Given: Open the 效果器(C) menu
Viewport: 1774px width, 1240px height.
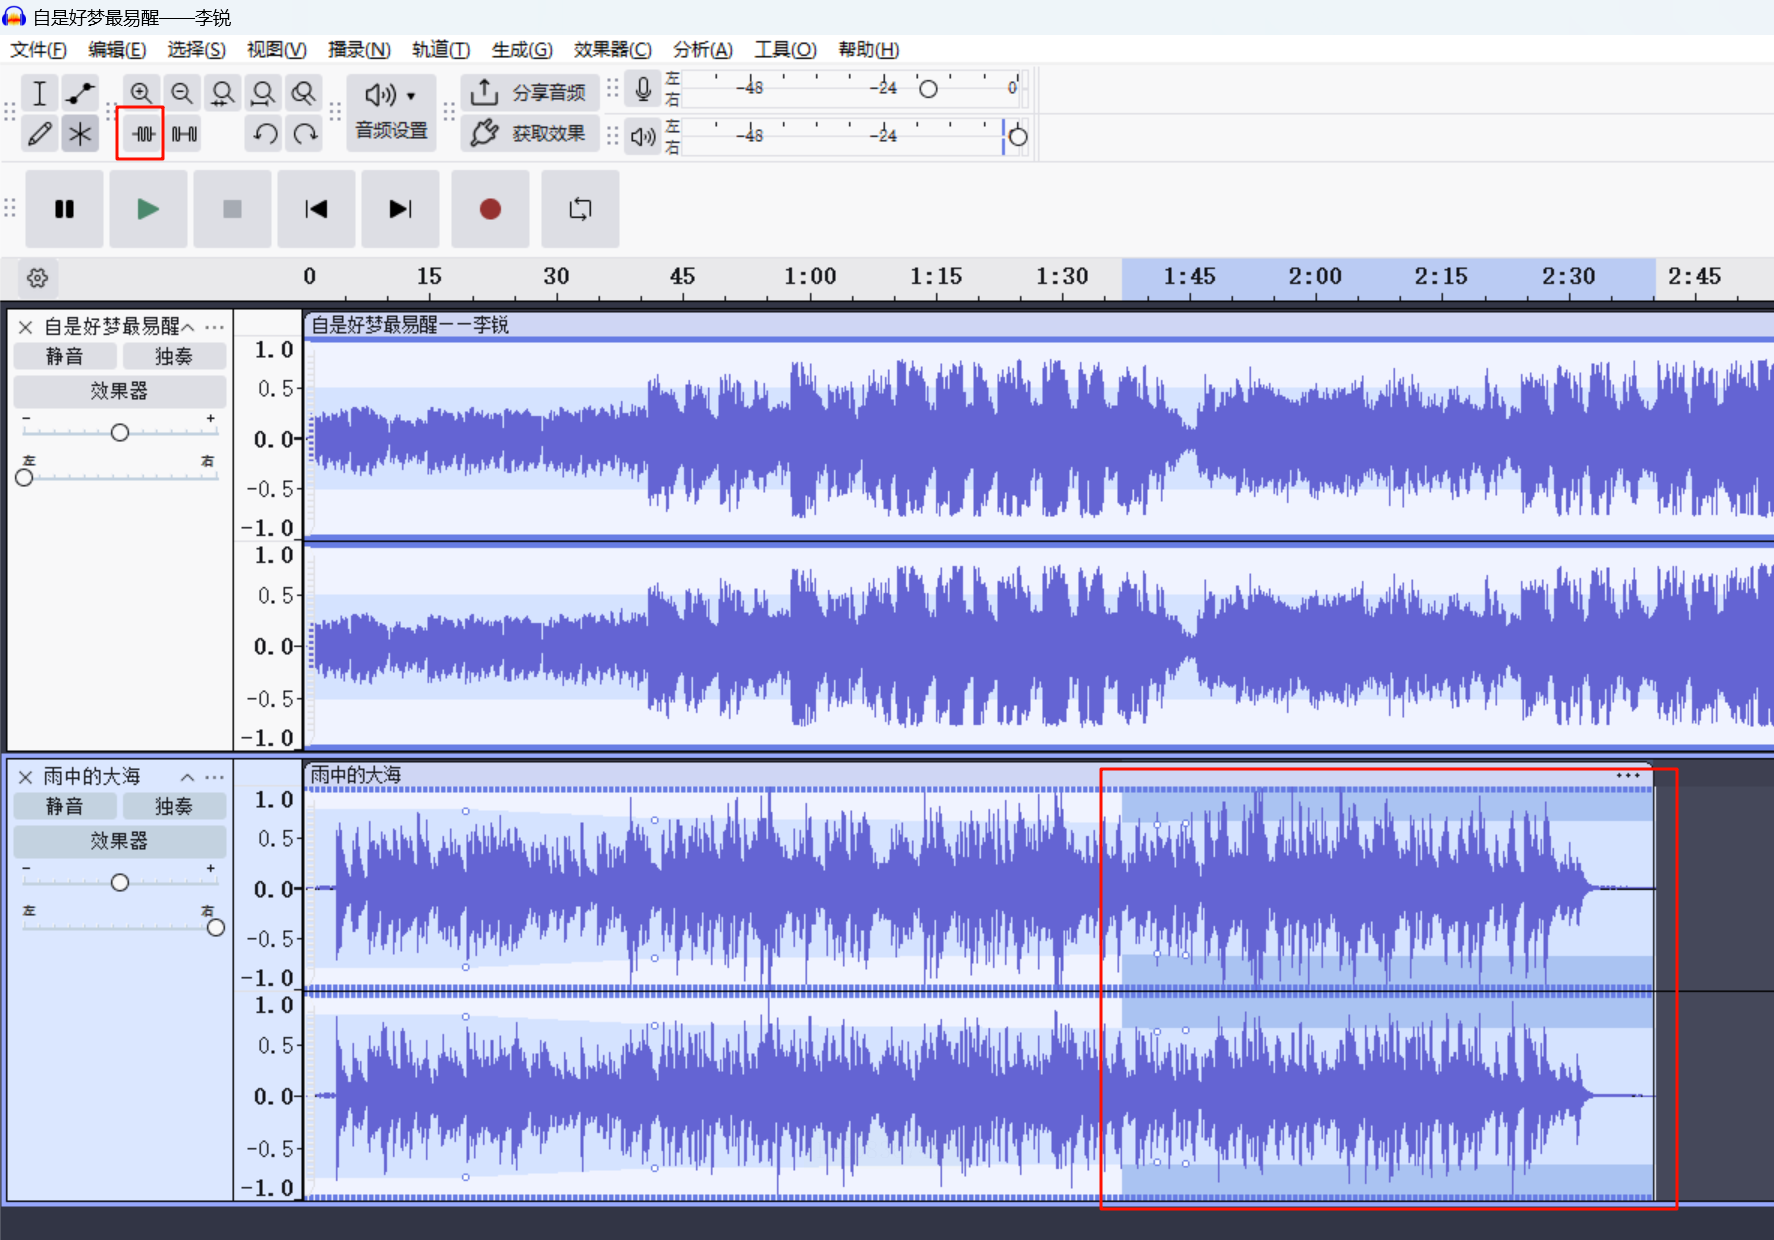Looking at the screenshot, I should pyautogui.click(x=612, y=50).
